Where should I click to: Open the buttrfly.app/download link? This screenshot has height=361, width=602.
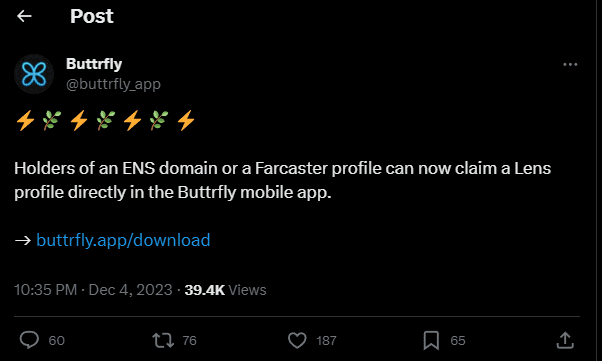tap(123, 240)
